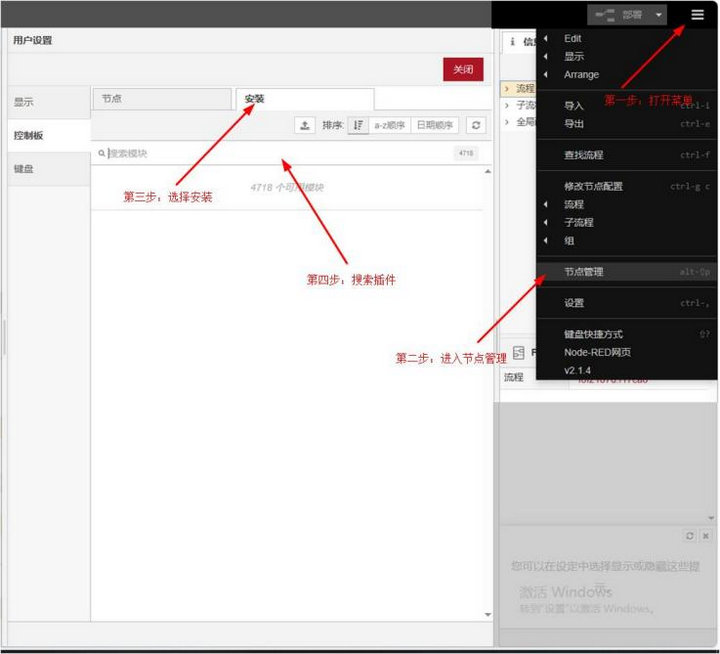Open the hamburger main menu

pyautogui.click(x=697, y=15)
